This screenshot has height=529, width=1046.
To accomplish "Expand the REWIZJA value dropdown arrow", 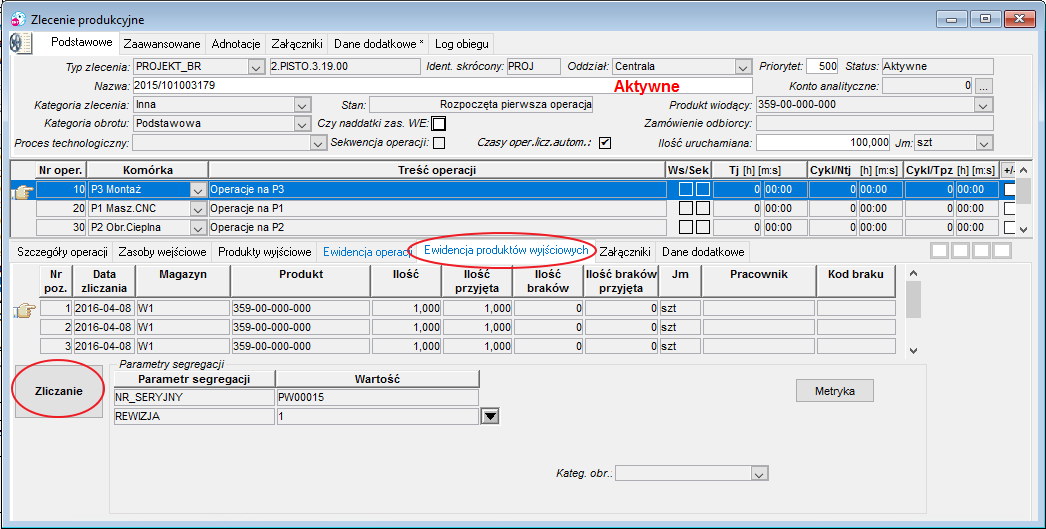I will point(490,416).
